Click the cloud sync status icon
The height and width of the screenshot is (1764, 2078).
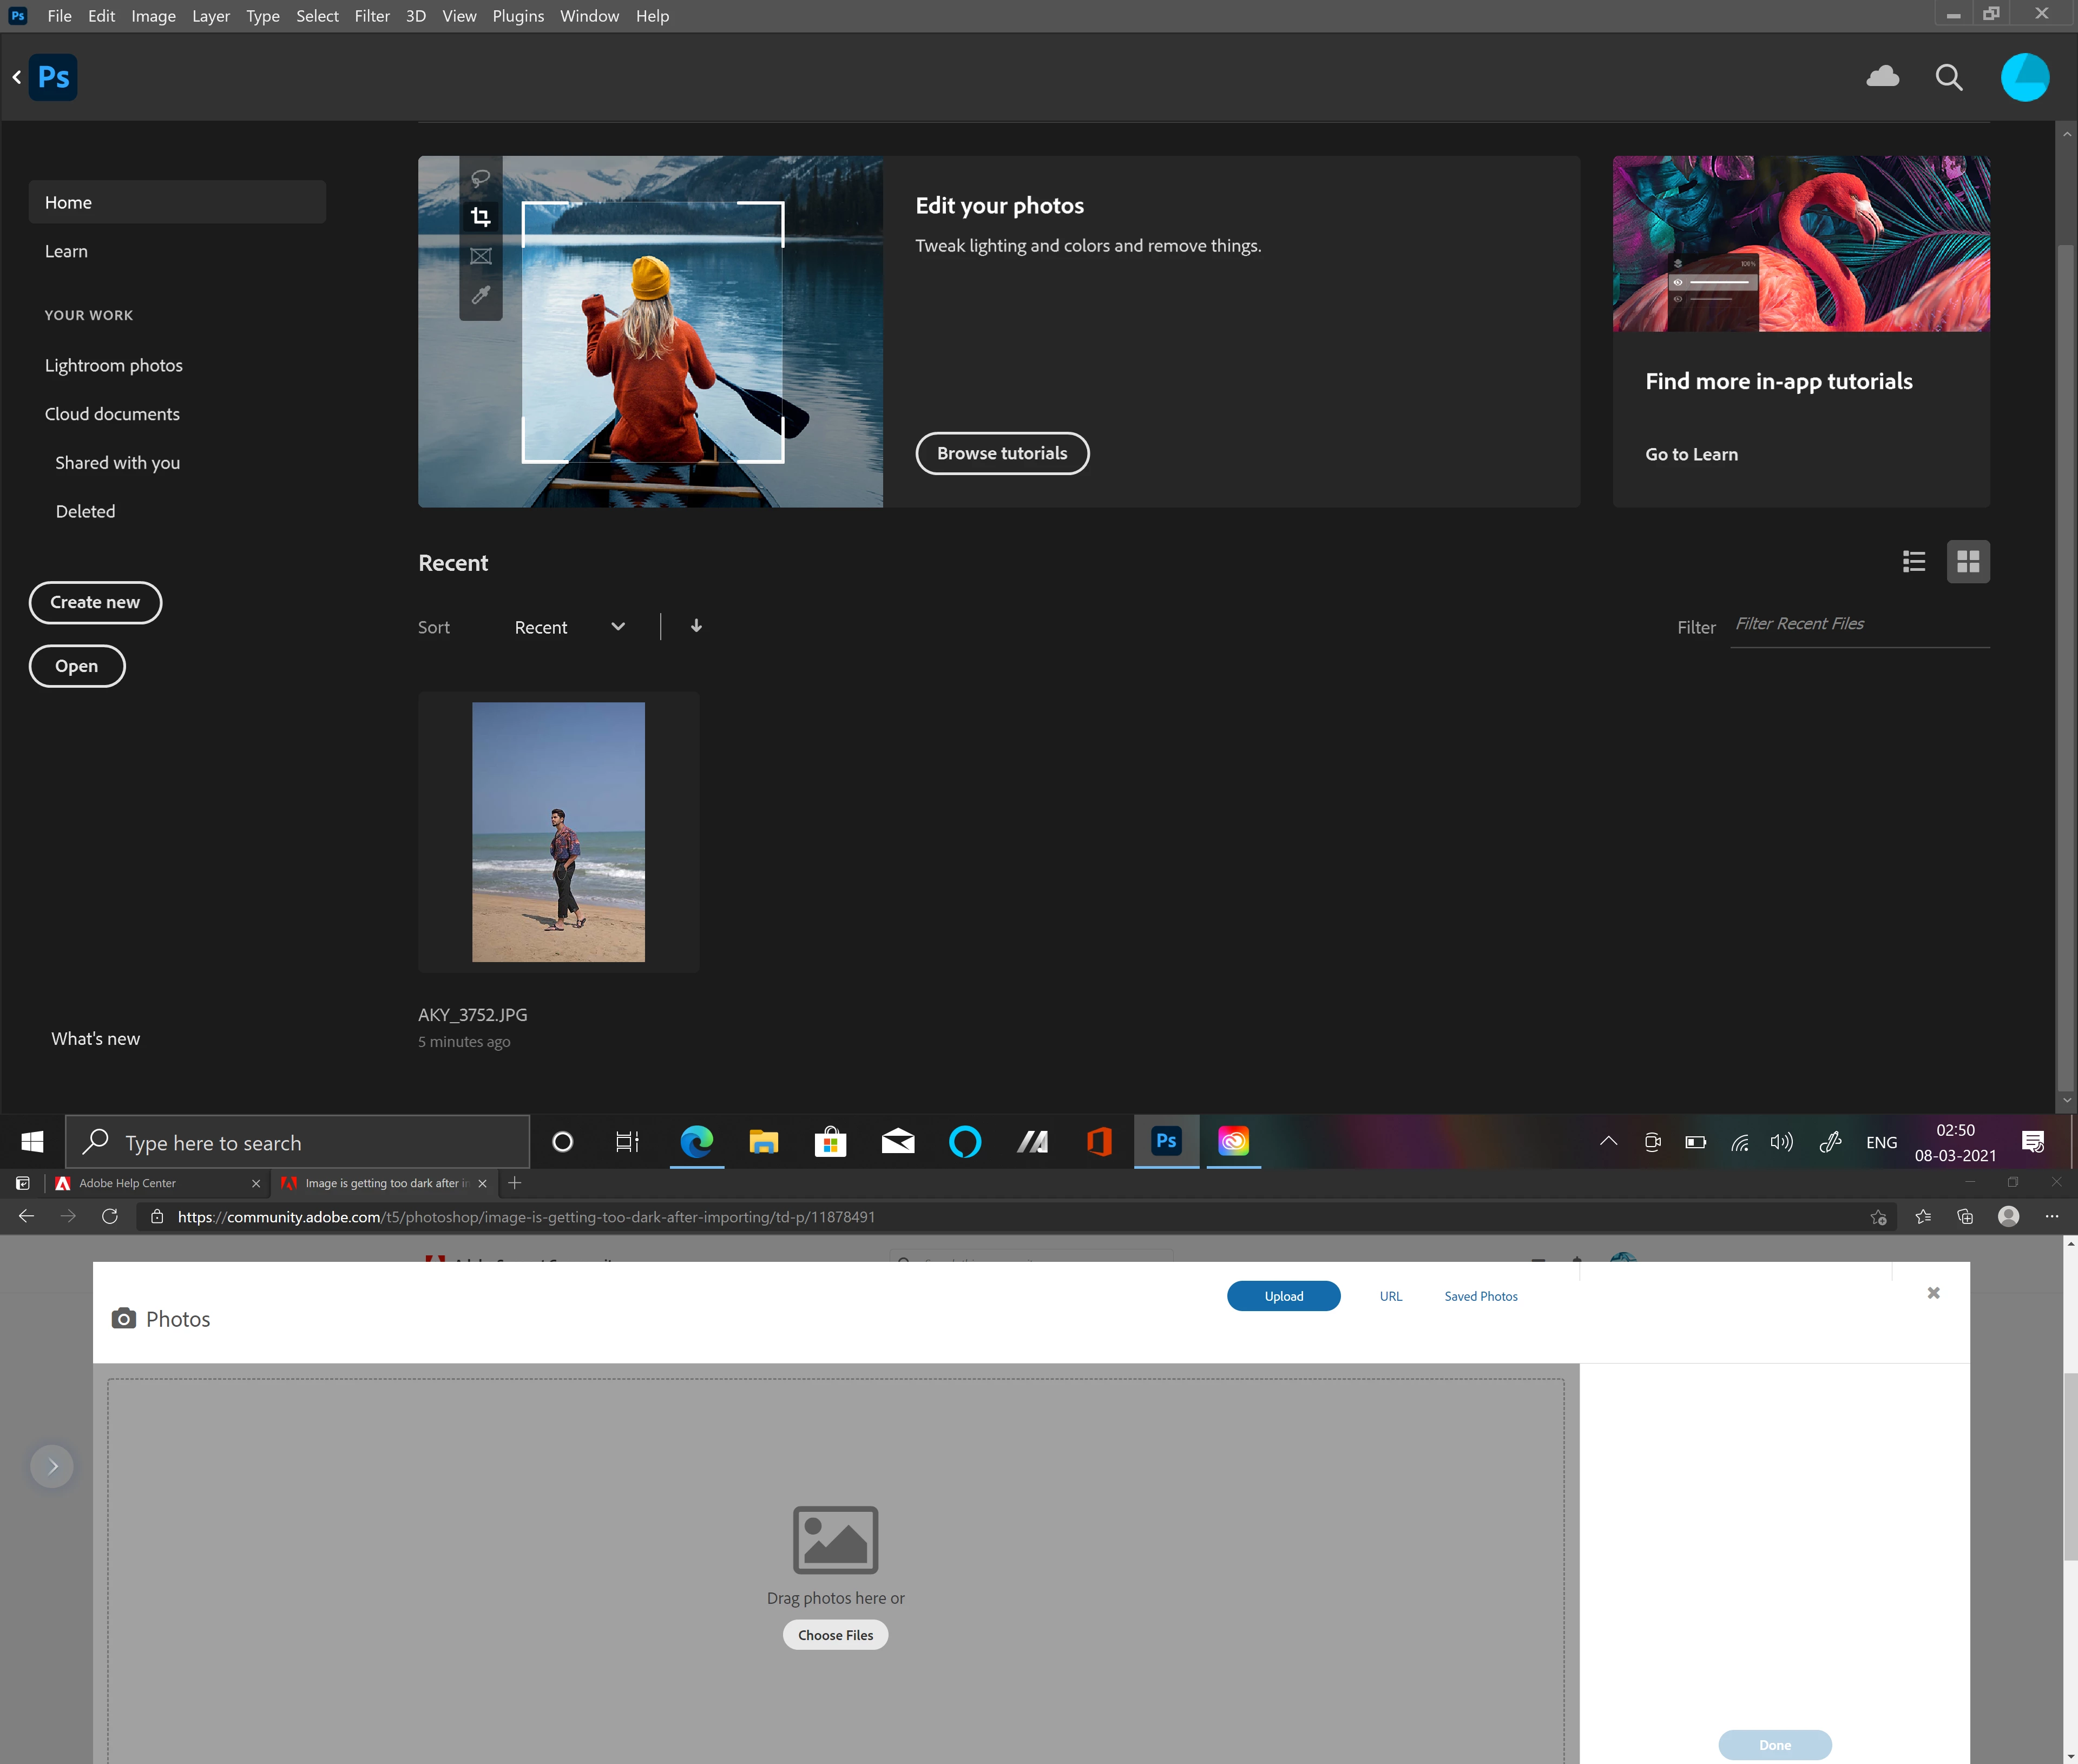coord(1882,77)
